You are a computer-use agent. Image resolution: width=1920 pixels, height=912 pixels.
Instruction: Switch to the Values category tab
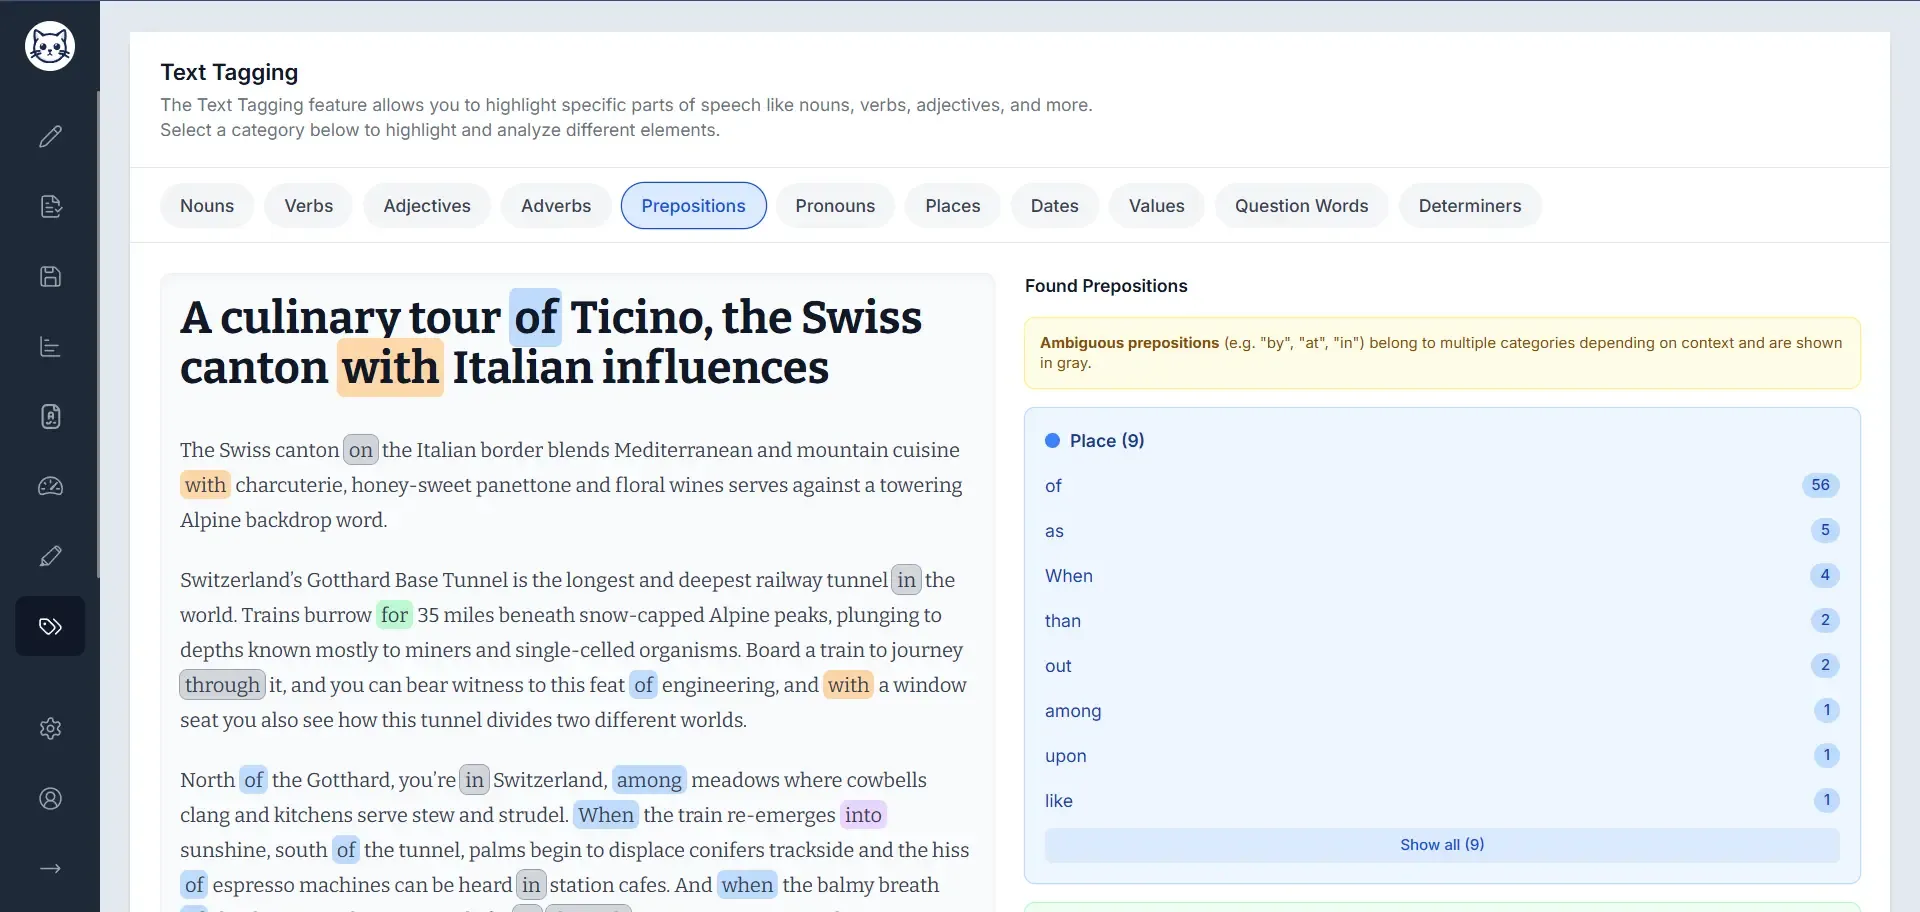pos(1156,206)
